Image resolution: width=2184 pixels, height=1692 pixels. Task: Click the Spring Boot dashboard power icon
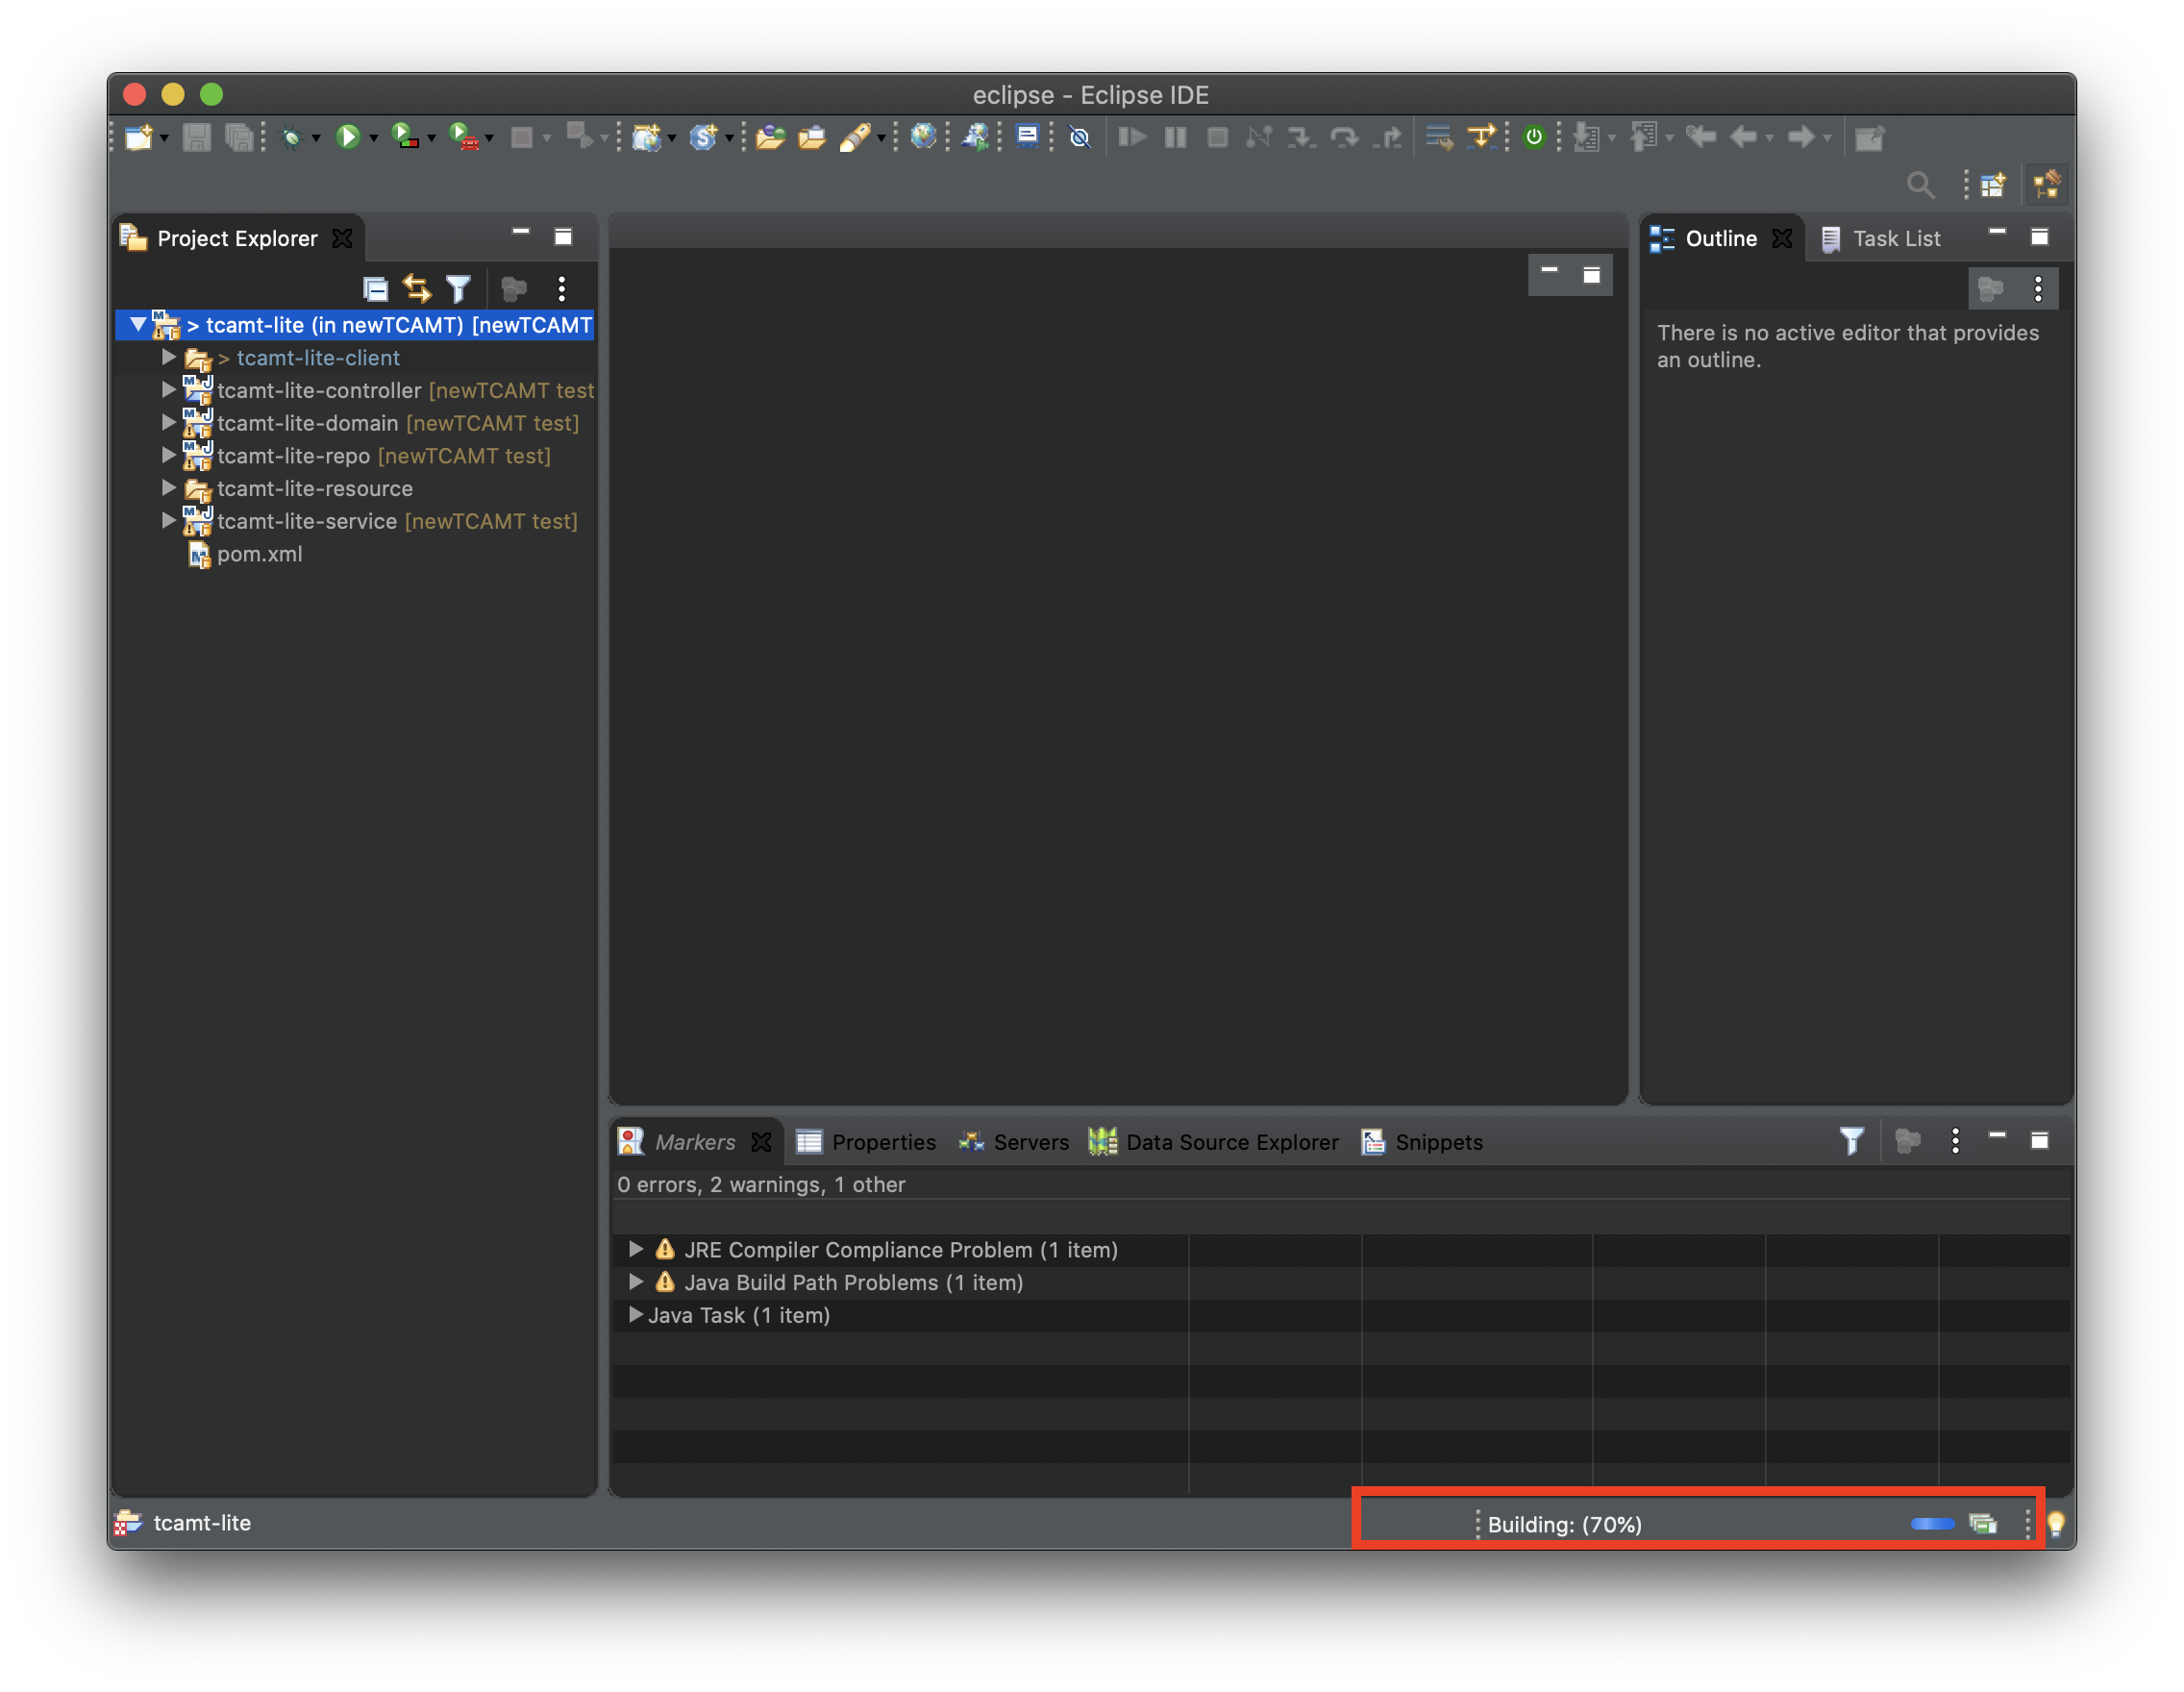pyautogui.click(x=1533, y=137)
